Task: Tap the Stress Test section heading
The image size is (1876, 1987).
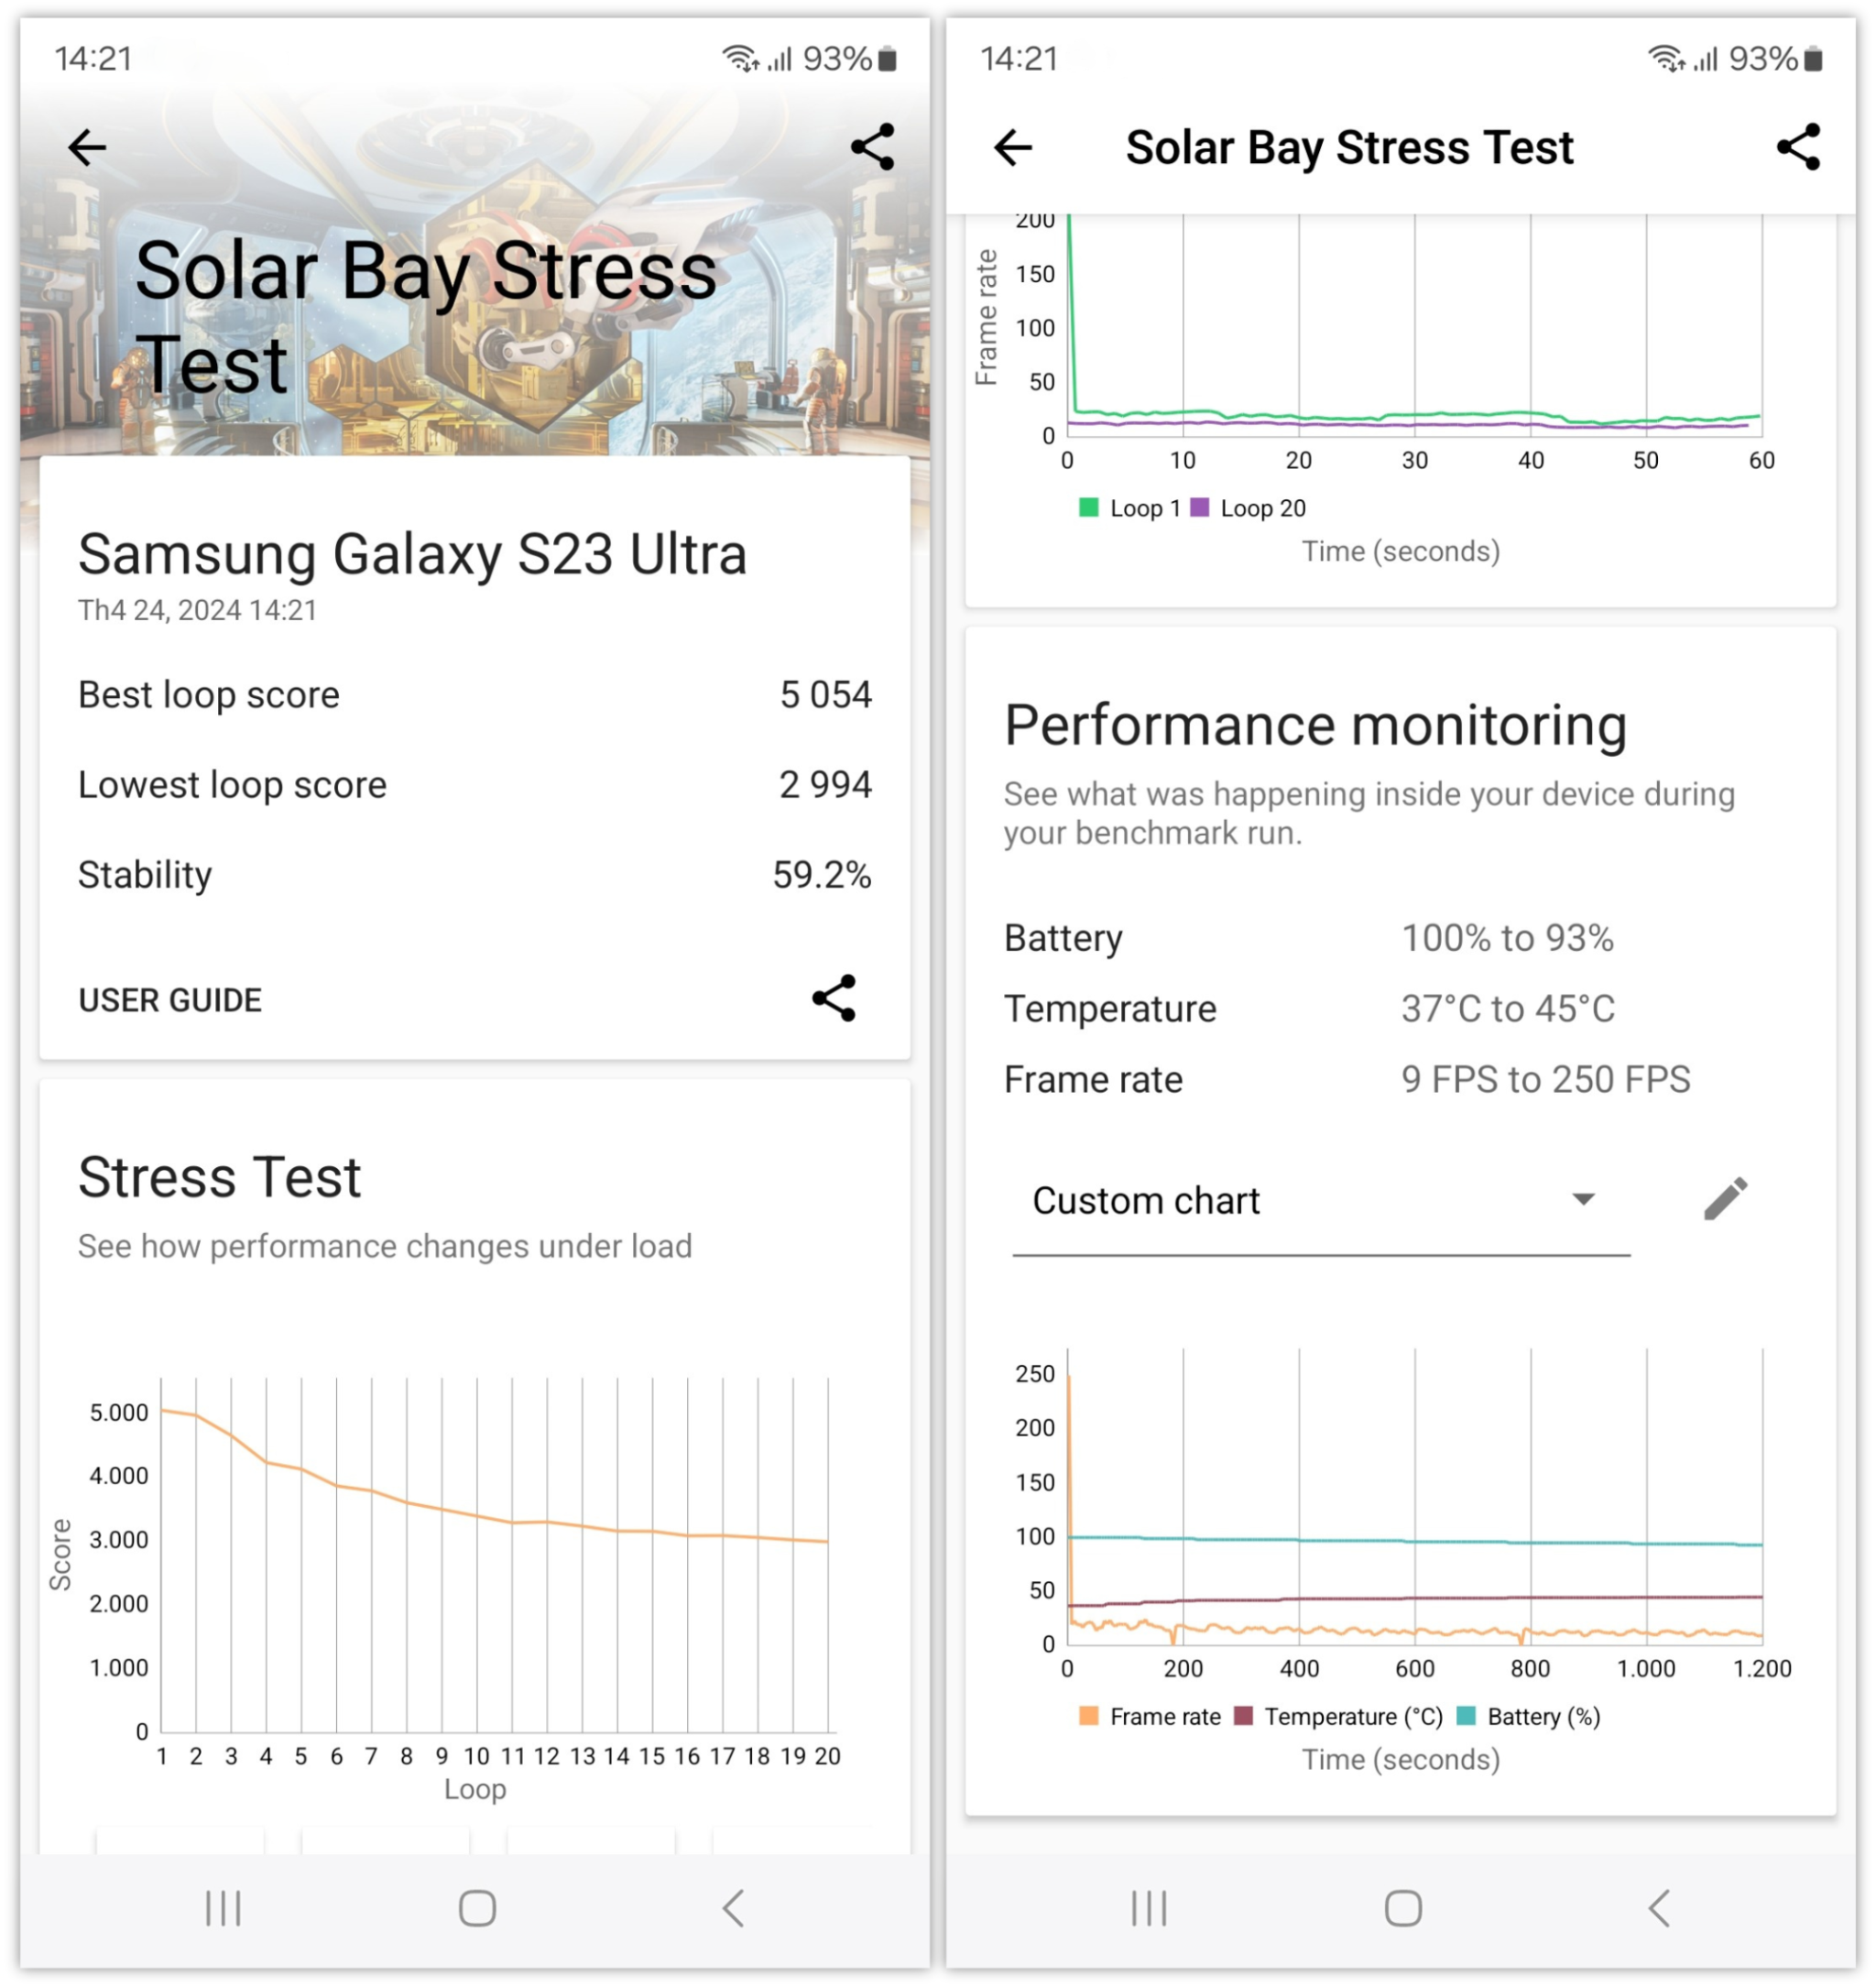Action: click(219, 1177)
